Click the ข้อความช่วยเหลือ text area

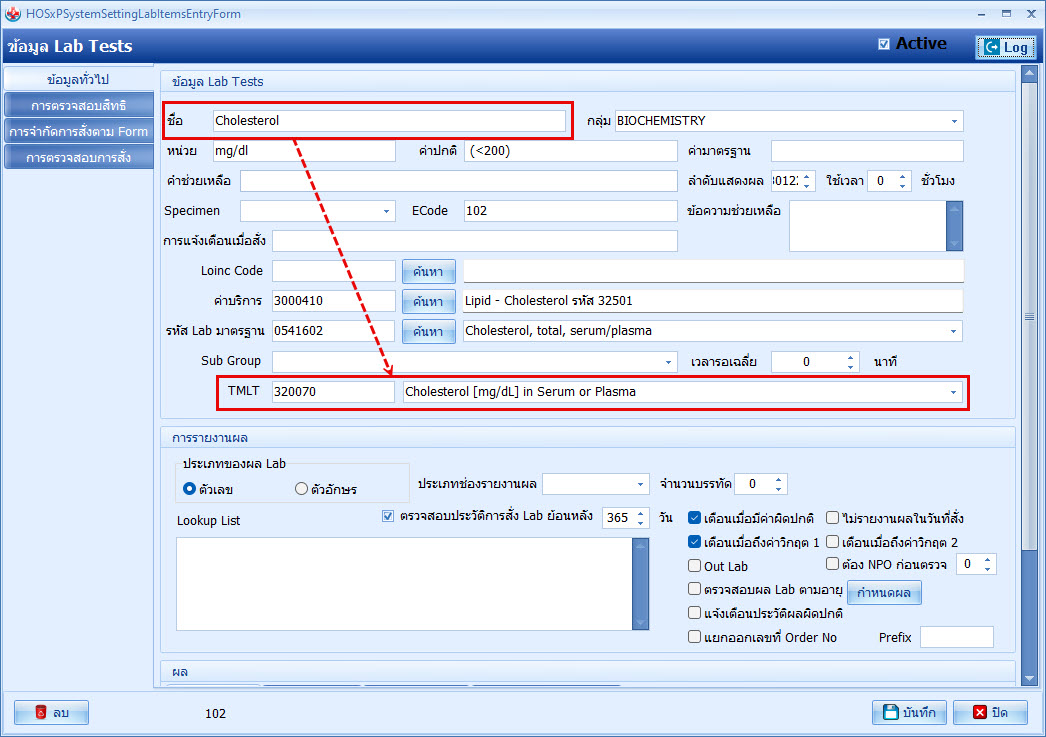(867, 226)
